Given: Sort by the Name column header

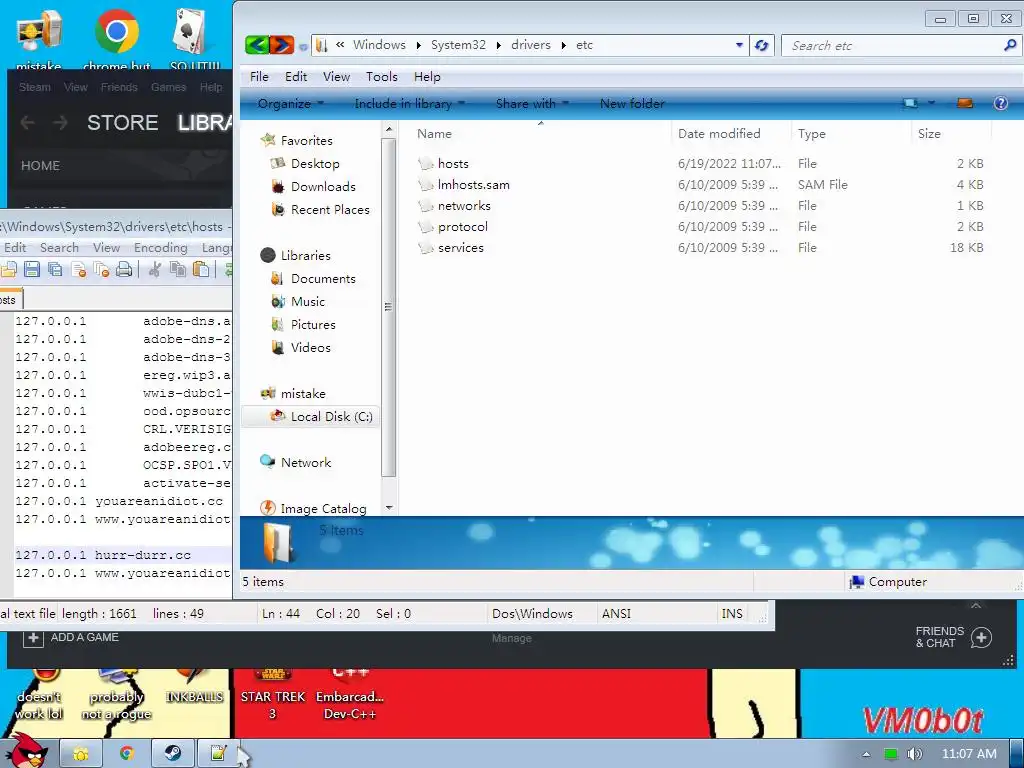Looking at the screenshot, I should point(434,133).
